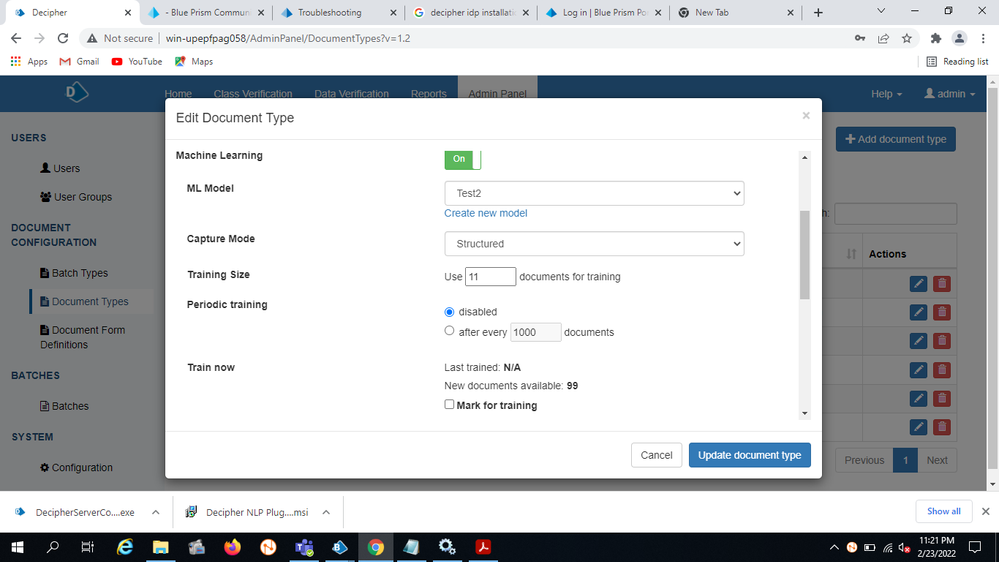
Task: Open the ML Model dropdown showing Test2
Action: pyautogui.click(x=594, y=193)
